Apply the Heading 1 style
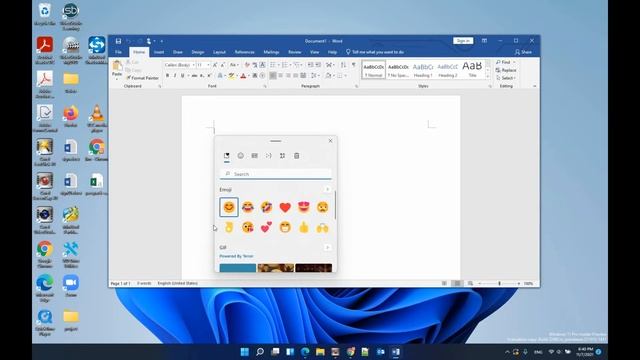The height and width of the screenshot is (360, 640). click(423, 70)
